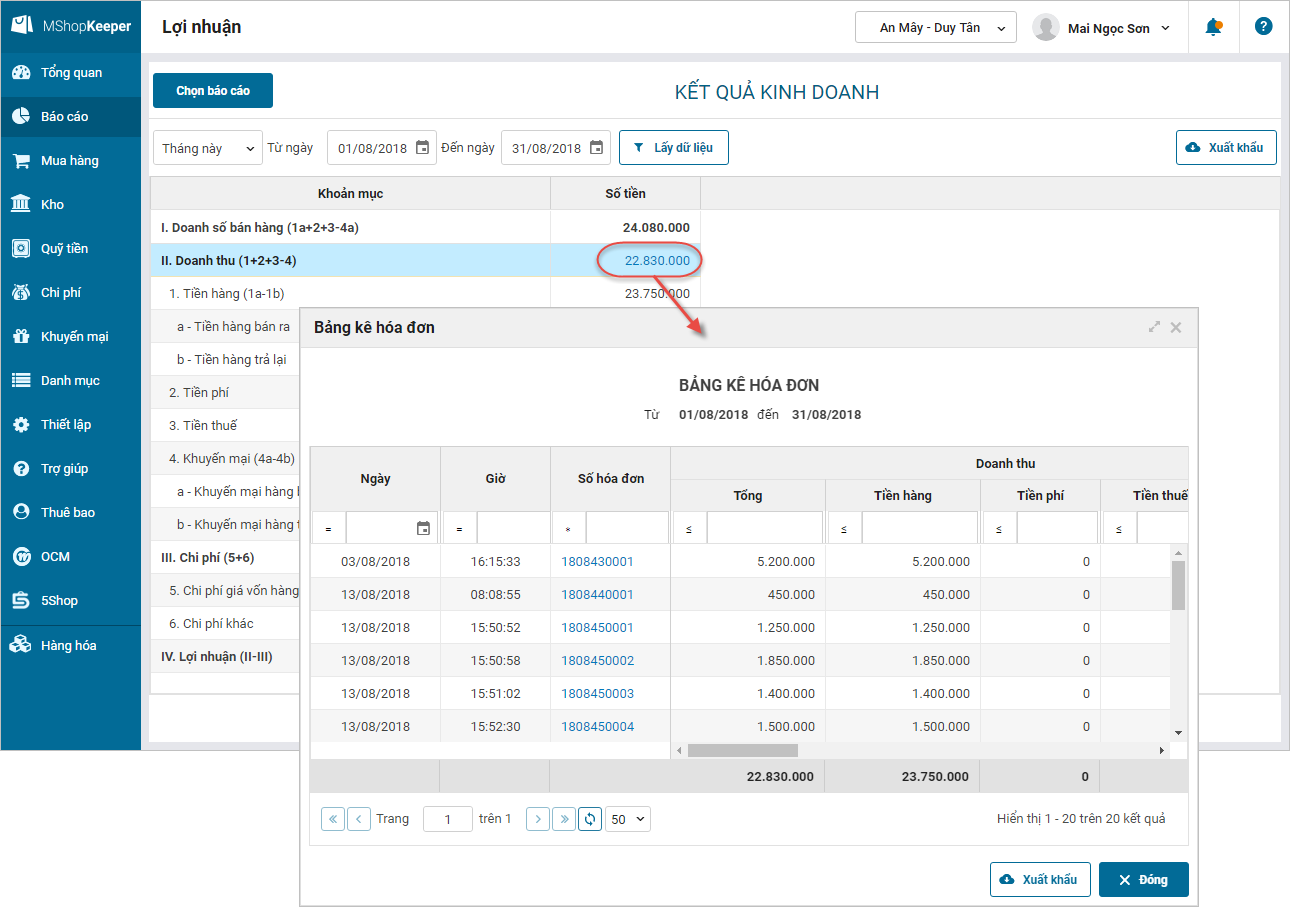Open calendar icon in Đến ngày field

point(596,148)
